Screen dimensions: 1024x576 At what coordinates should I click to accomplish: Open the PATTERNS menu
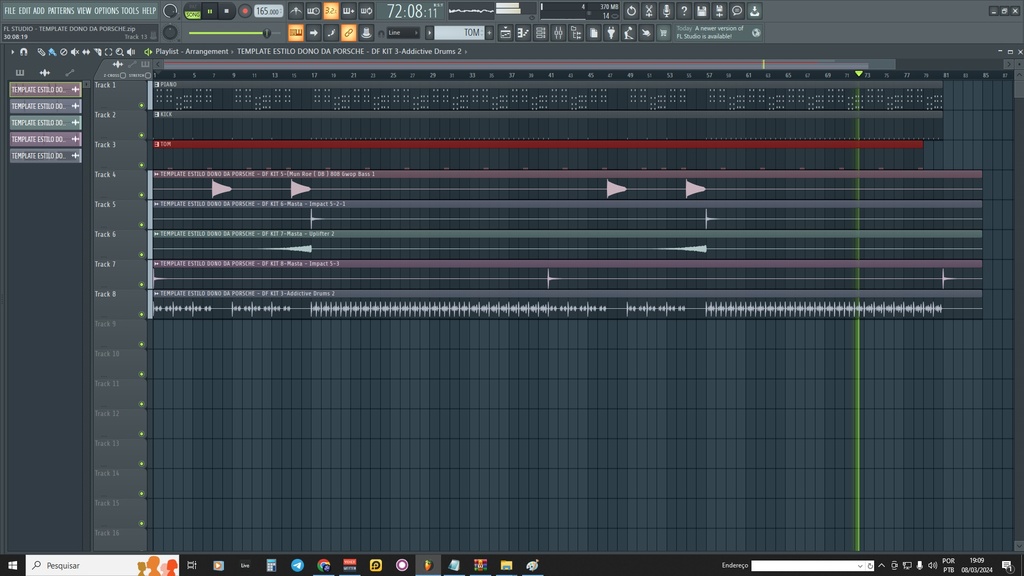[x=61, y=11]
